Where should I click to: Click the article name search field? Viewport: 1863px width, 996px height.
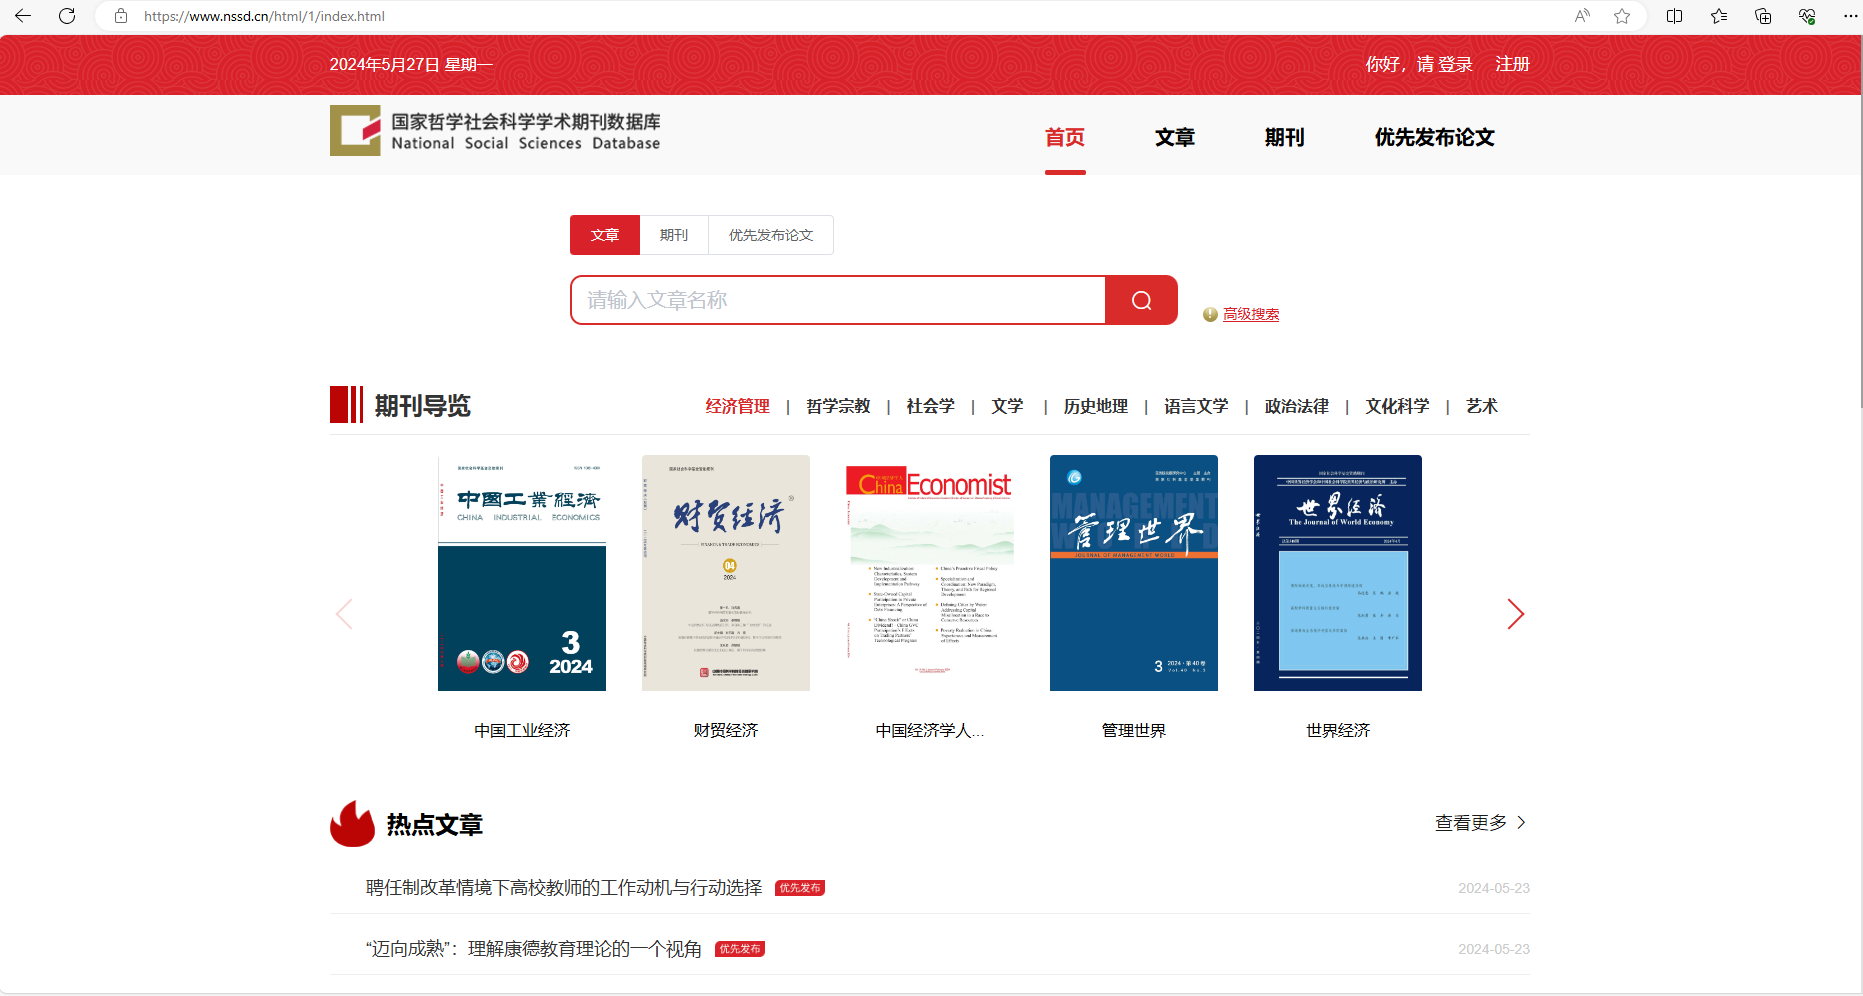pos(838,300)
